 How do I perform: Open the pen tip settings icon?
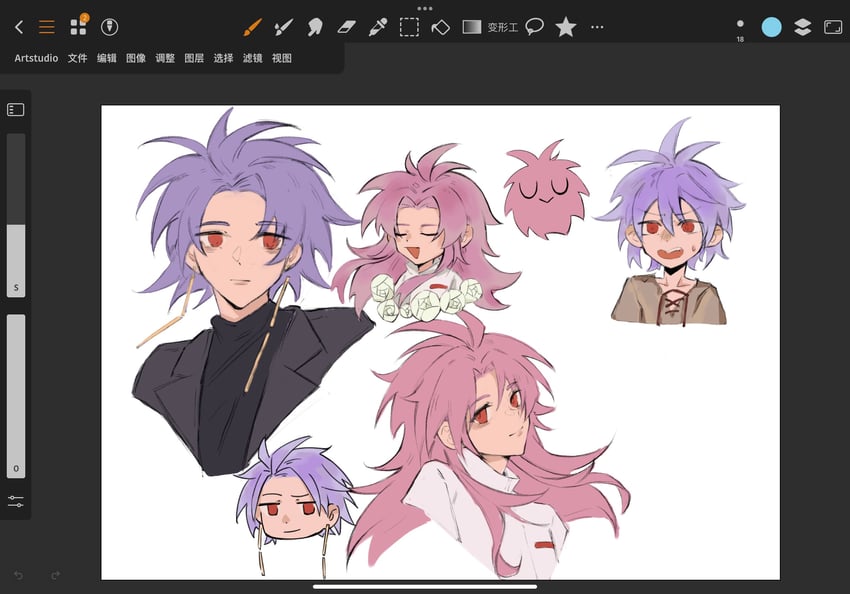tap(110, 27)
